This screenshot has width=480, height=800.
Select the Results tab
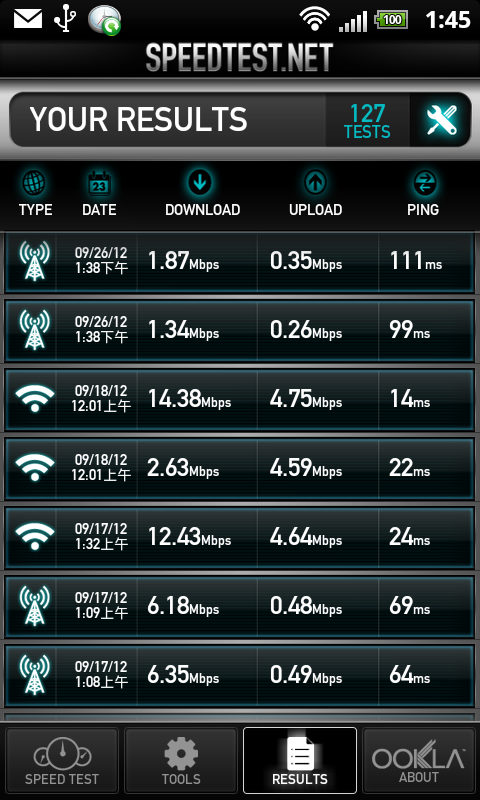[300, 761]
